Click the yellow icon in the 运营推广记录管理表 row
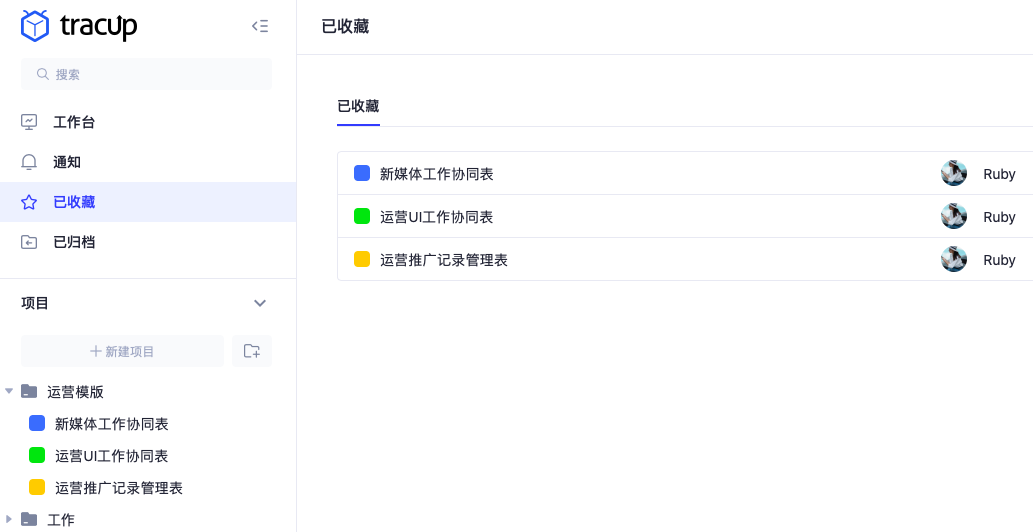This screenshot has height=532, width=1033. (x=362, y=259)
